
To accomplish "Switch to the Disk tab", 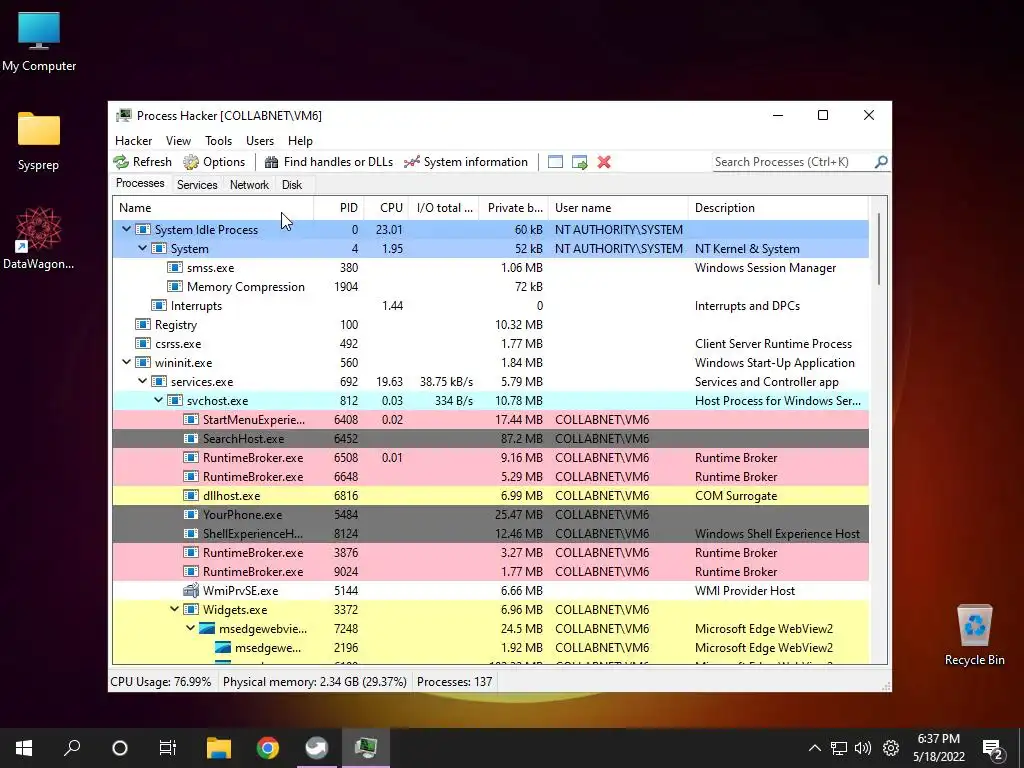I will coord(292,185).
